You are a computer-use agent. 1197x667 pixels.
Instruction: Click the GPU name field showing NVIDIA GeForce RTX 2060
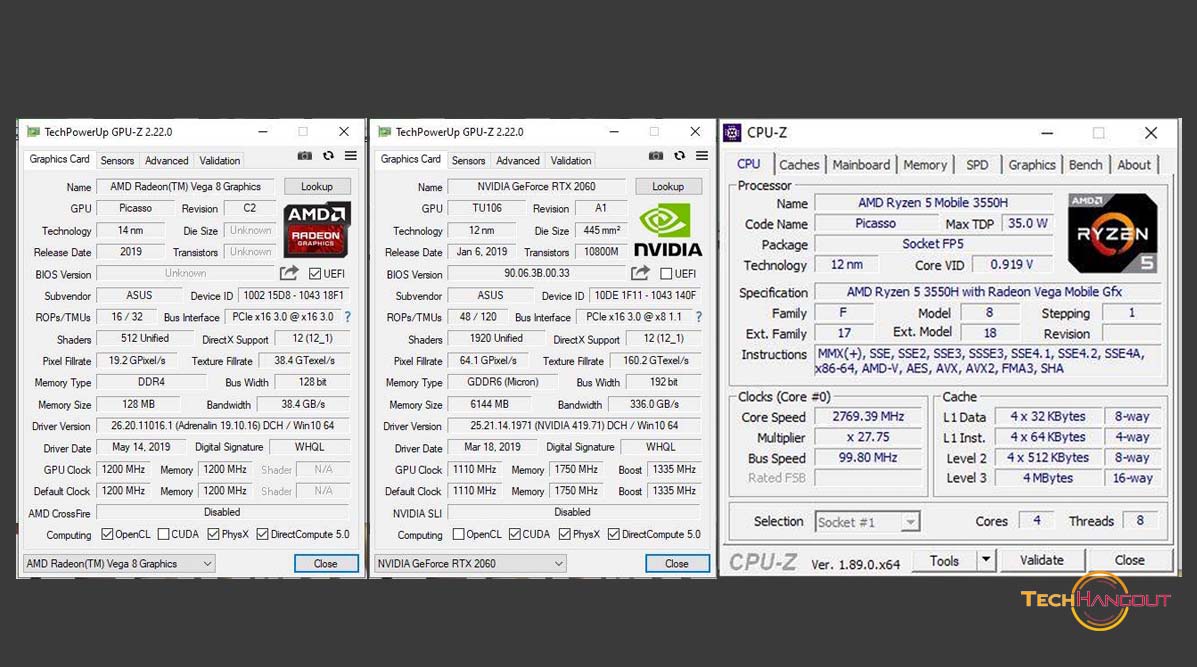pos(537,186)
